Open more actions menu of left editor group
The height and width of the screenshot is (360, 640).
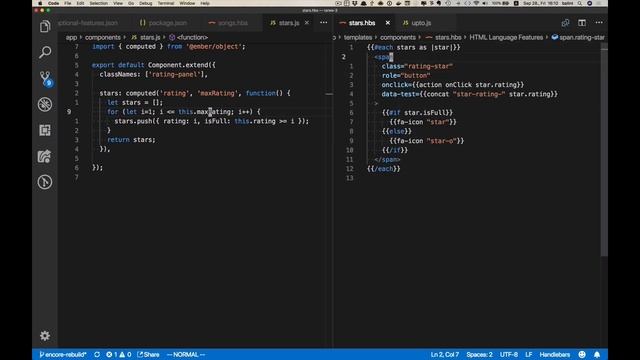324,23
